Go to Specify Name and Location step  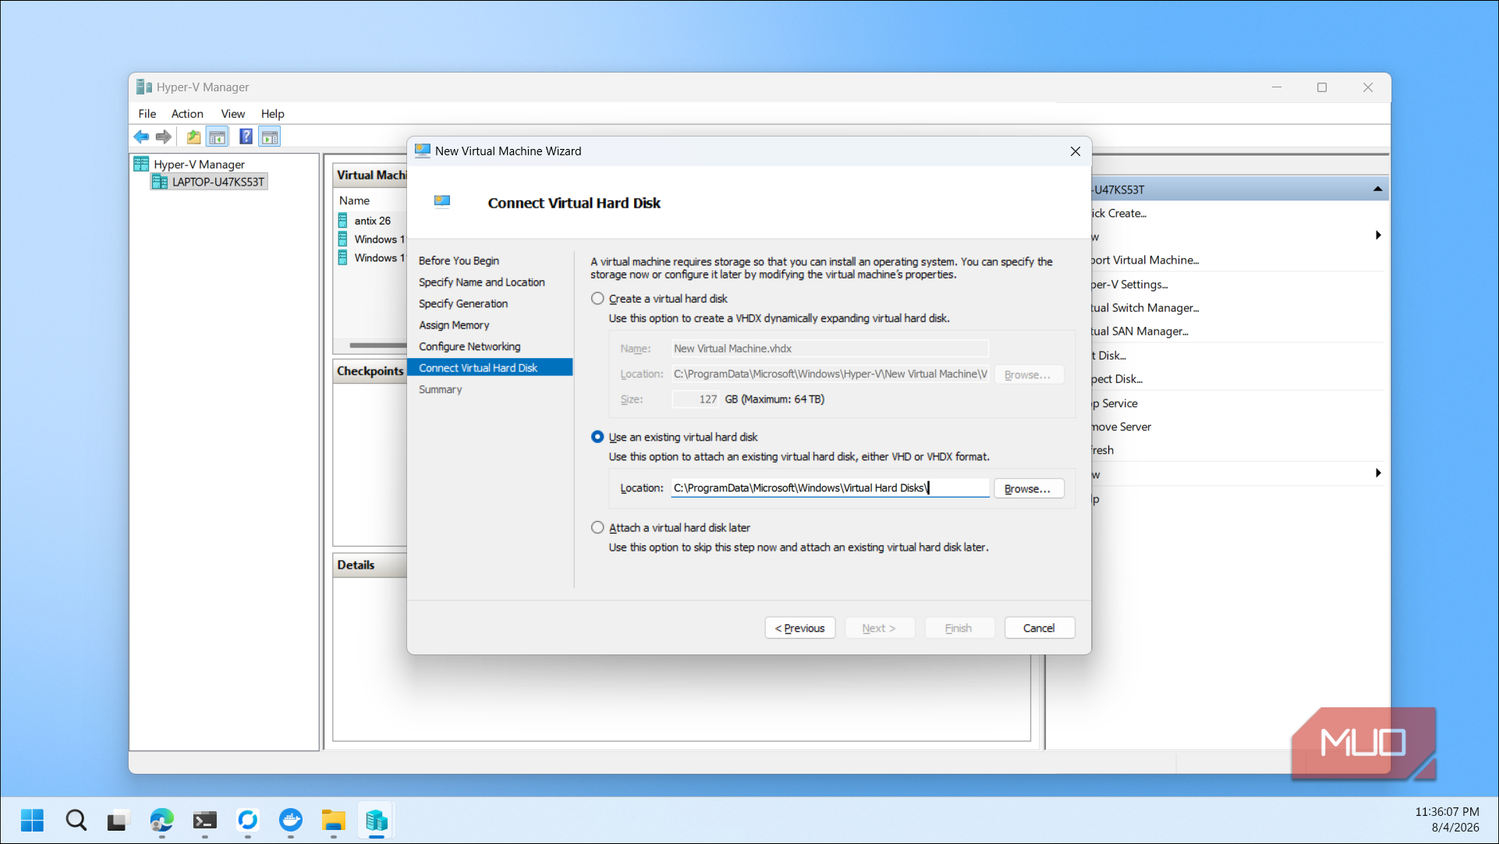(482, 282)
